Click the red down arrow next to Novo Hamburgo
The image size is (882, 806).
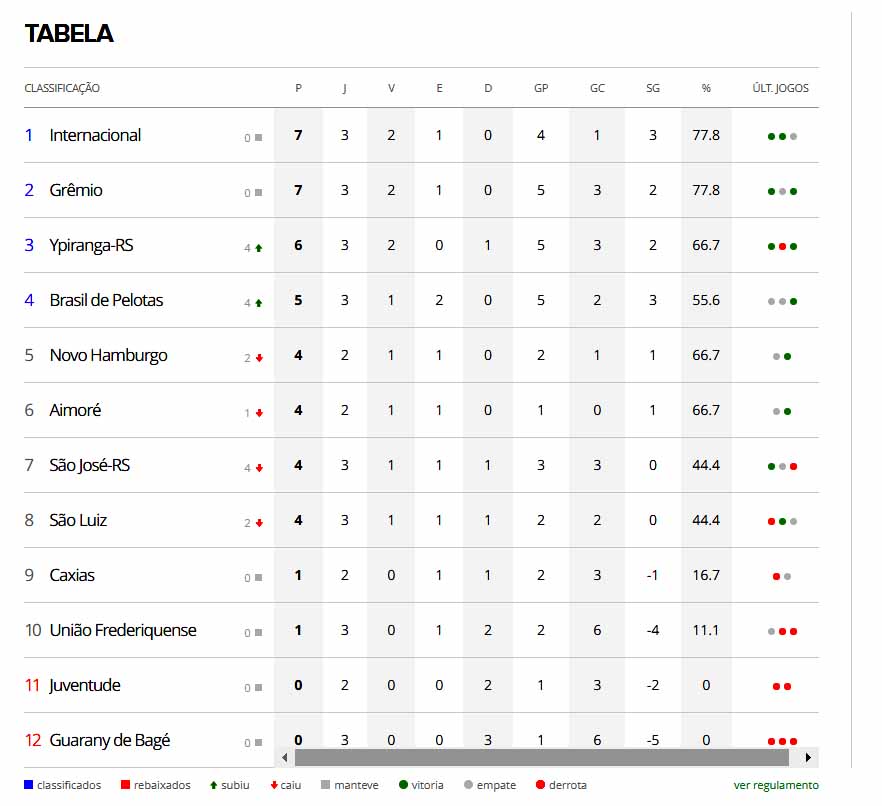(259, 358)
